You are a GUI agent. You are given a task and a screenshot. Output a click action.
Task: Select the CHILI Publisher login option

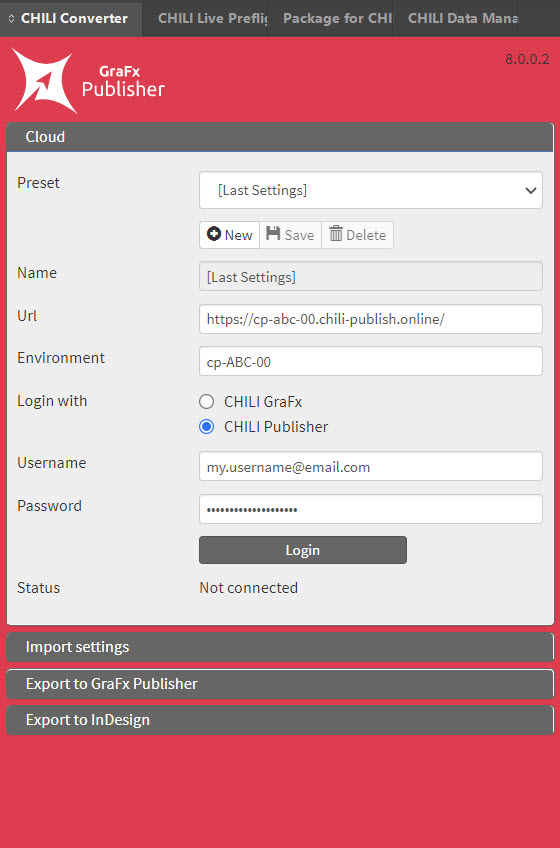coord(206,427)
